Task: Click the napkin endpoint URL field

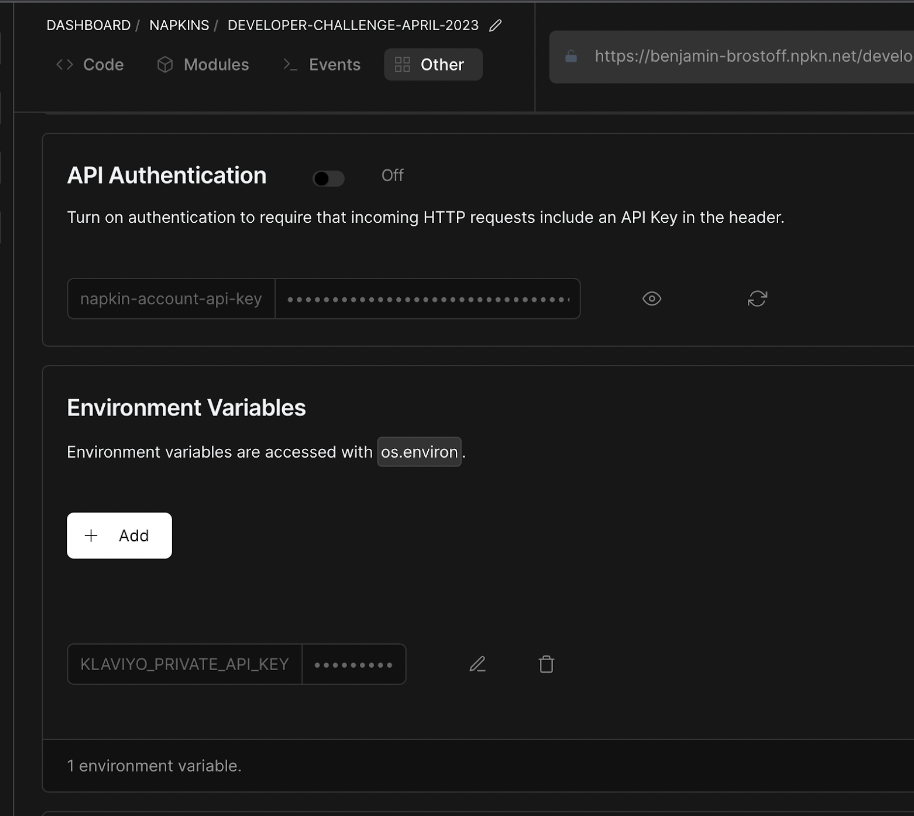Action: click(732, 57)
